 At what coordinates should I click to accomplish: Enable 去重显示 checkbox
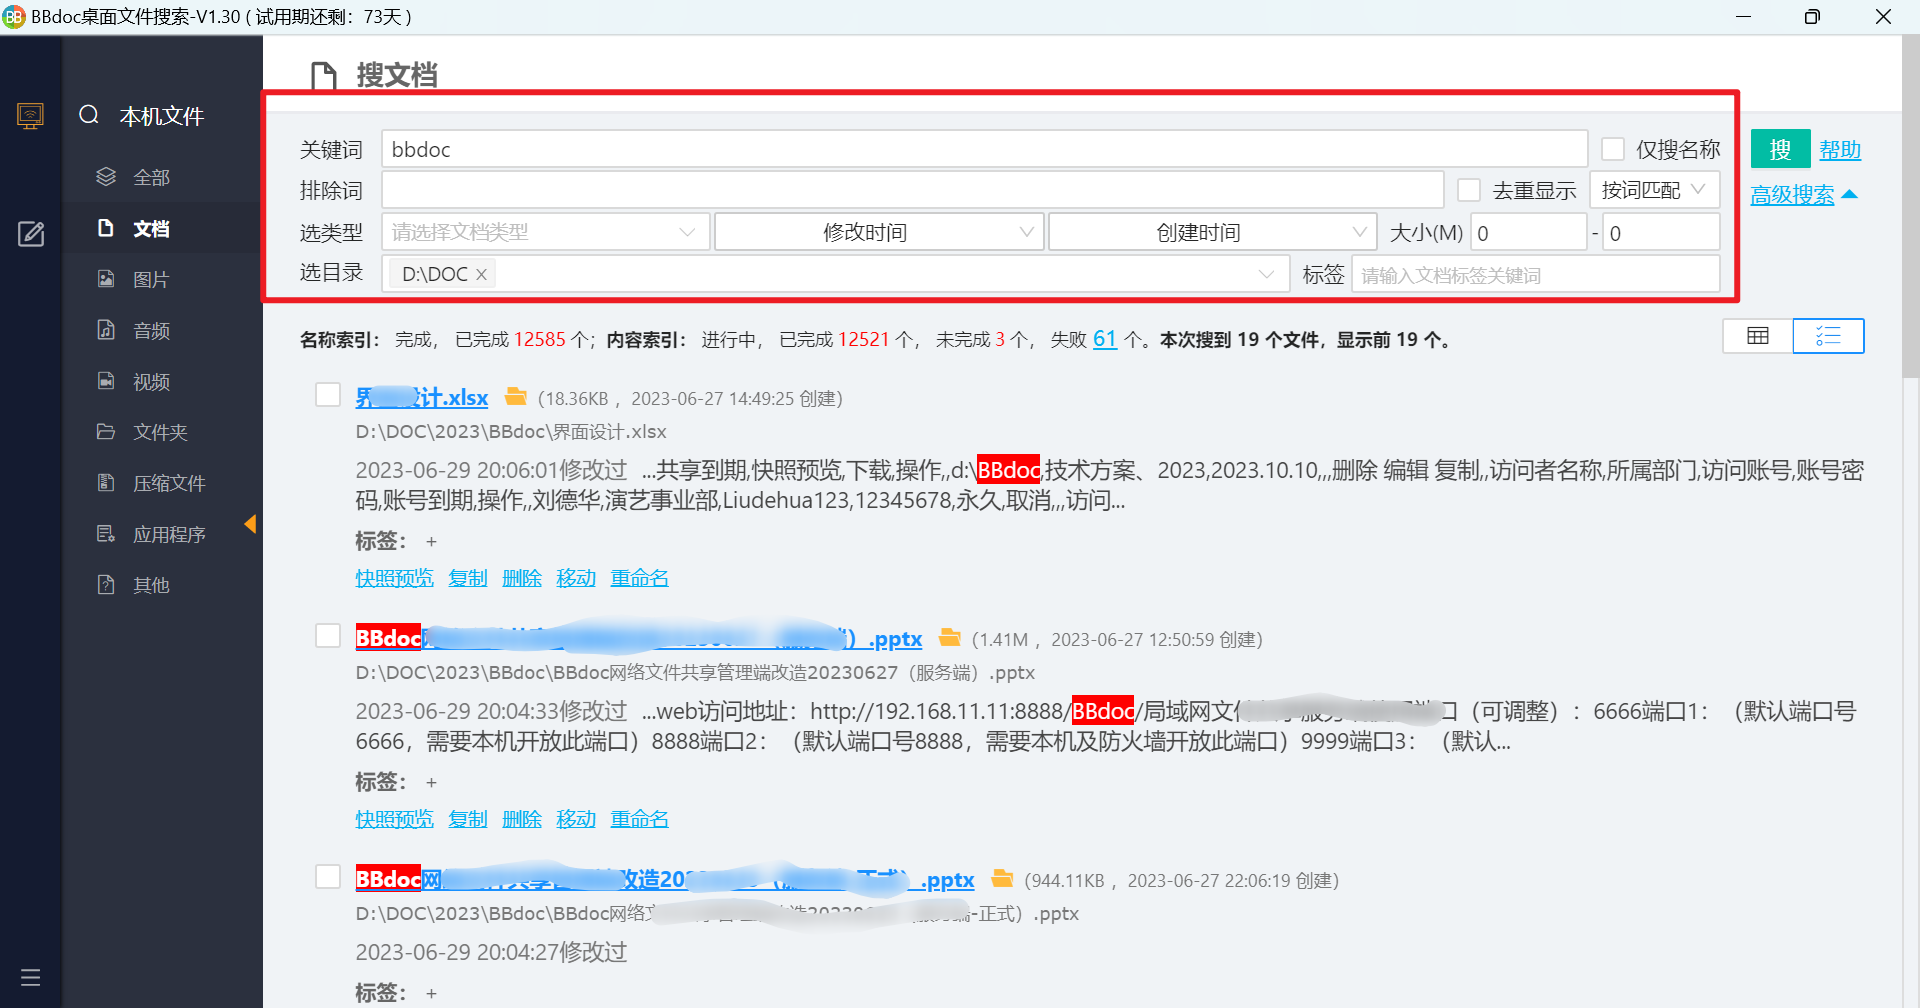(x=1469, y=190)
